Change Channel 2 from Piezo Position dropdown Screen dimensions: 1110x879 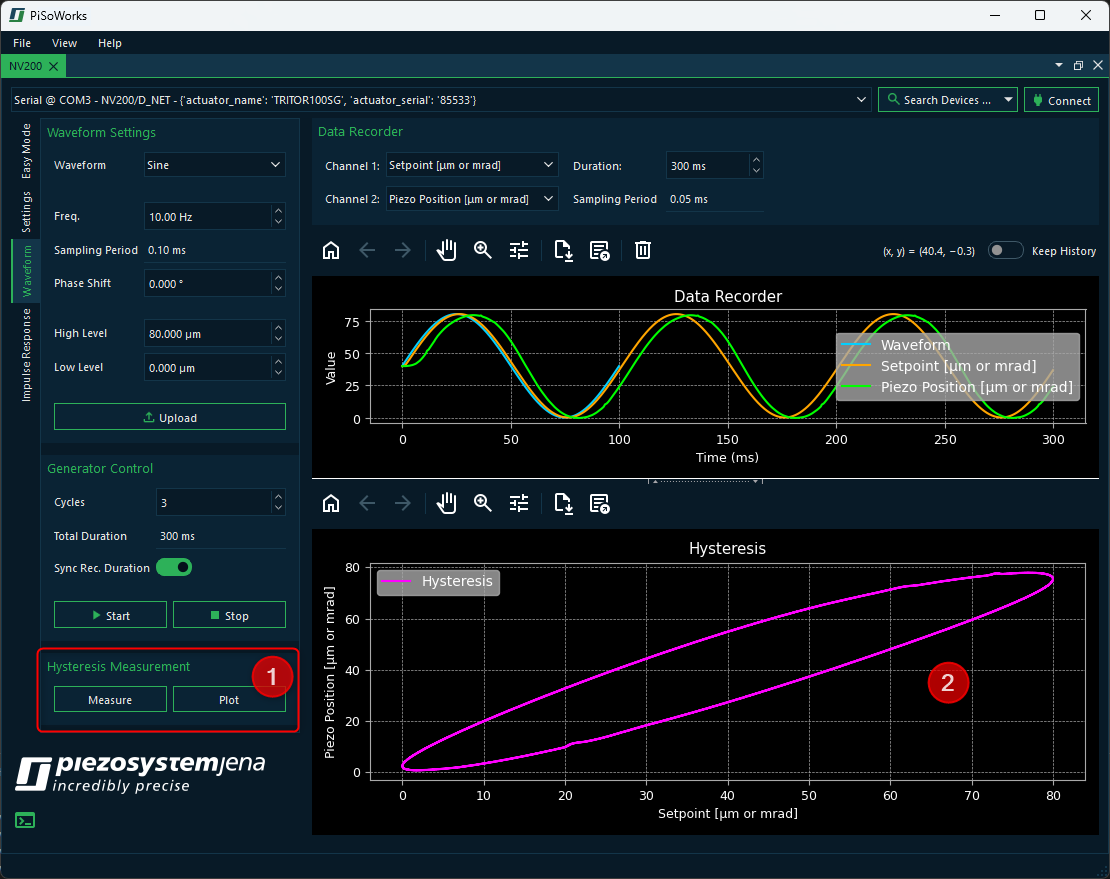pos(471,198)
